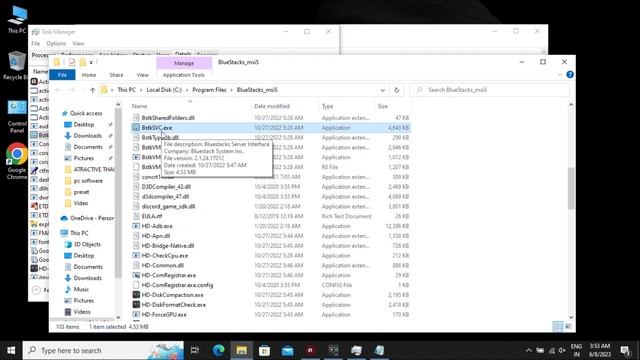Open pc software folder in Quick access

pos(88,180)
